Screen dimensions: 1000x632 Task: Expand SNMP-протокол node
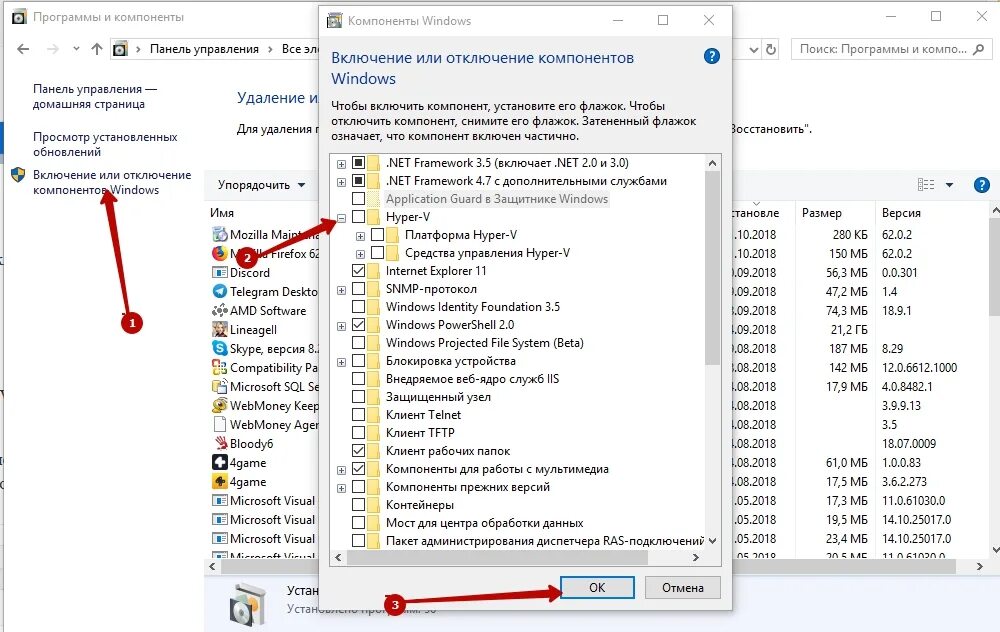tap(341, 290)
